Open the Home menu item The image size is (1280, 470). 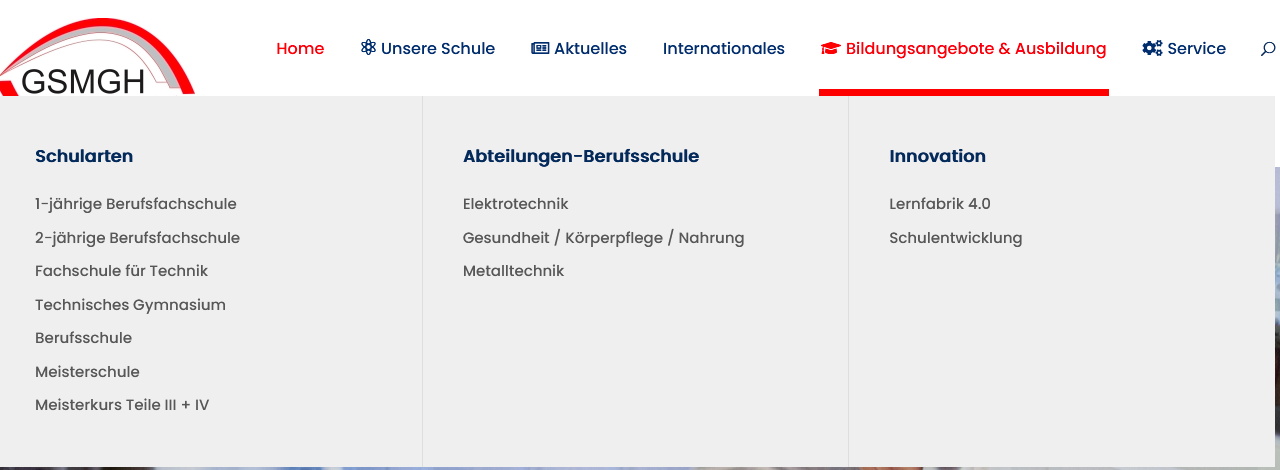click(300, 48)
